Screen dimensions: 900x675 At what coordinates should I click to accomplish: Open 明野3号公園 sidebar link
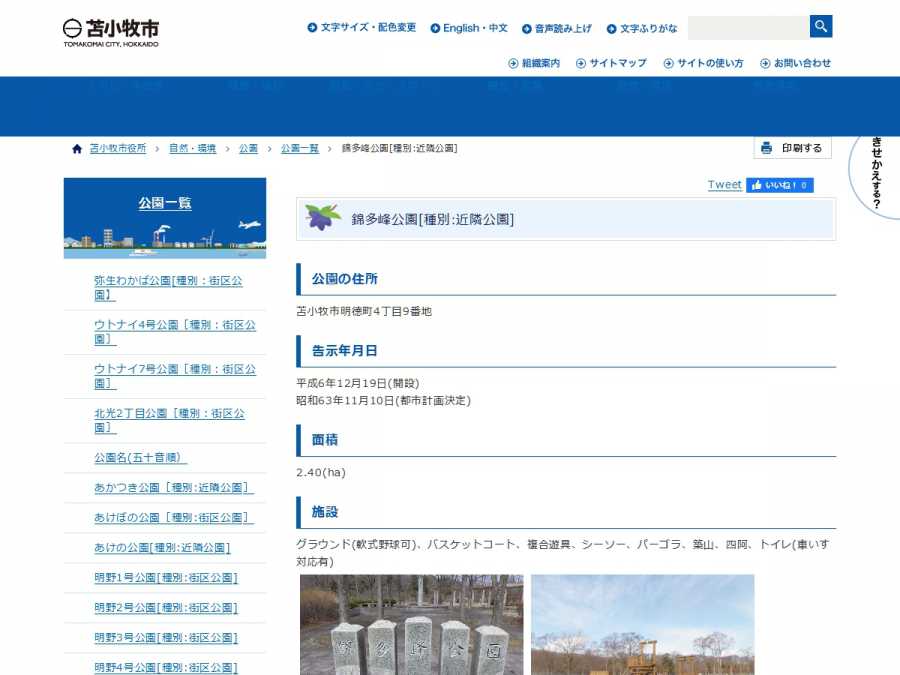tap(166, 637)
